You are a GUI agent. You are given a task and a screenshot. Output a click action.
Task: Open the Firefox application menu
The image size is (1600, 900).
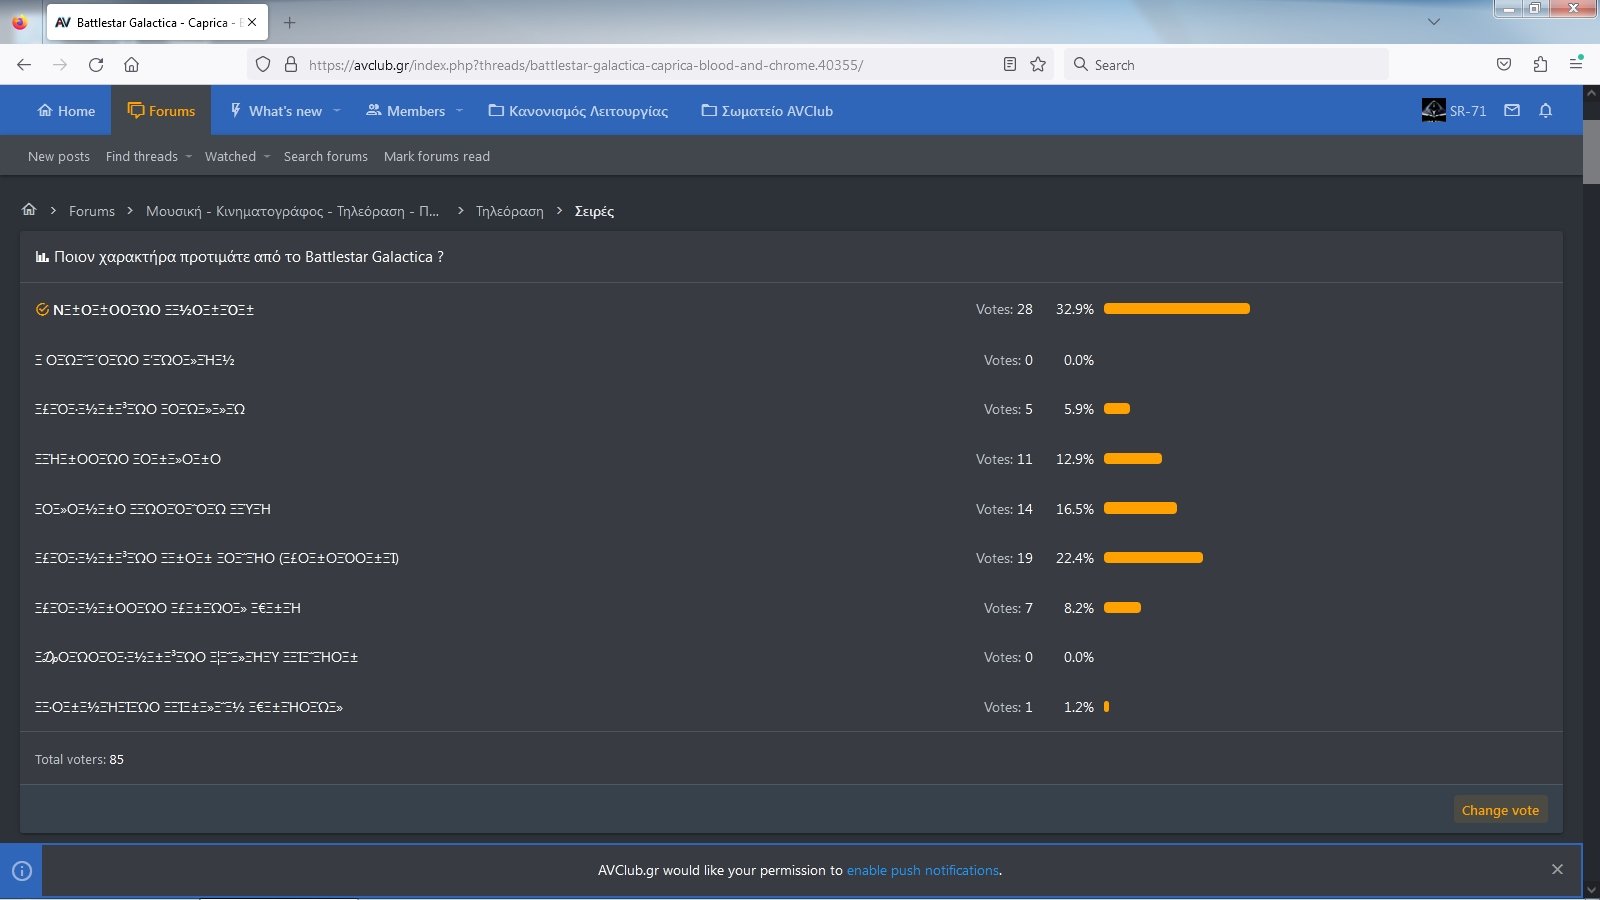coord(1576,63)
